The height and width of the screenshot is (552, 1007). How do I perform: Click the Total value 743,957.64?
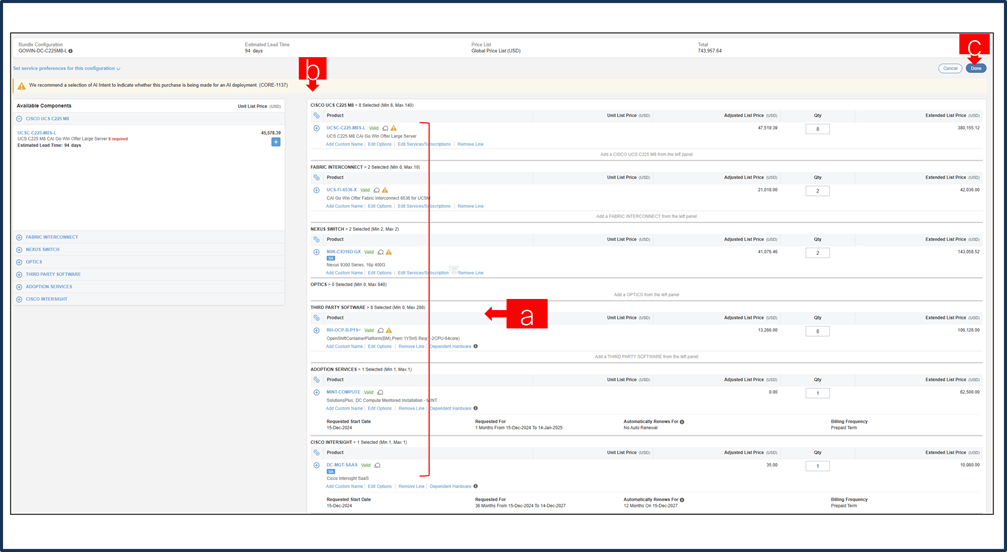710,51
